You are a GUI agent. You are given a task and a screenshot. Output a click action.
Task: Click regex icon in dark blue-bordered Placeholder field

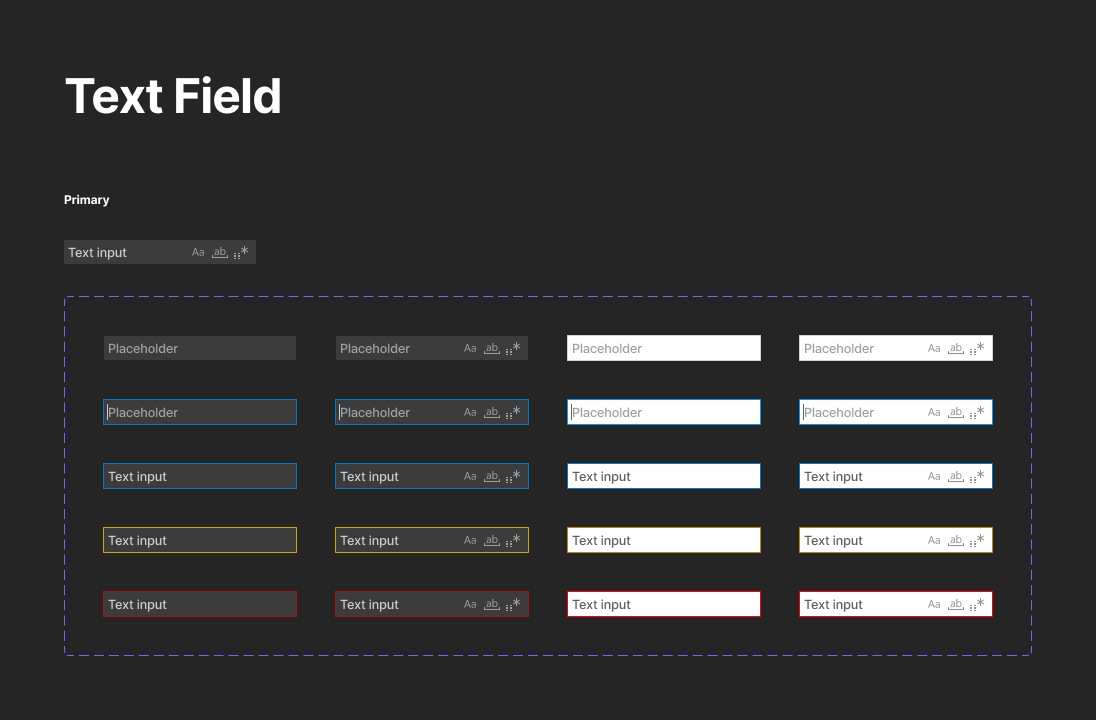point(513,413)
